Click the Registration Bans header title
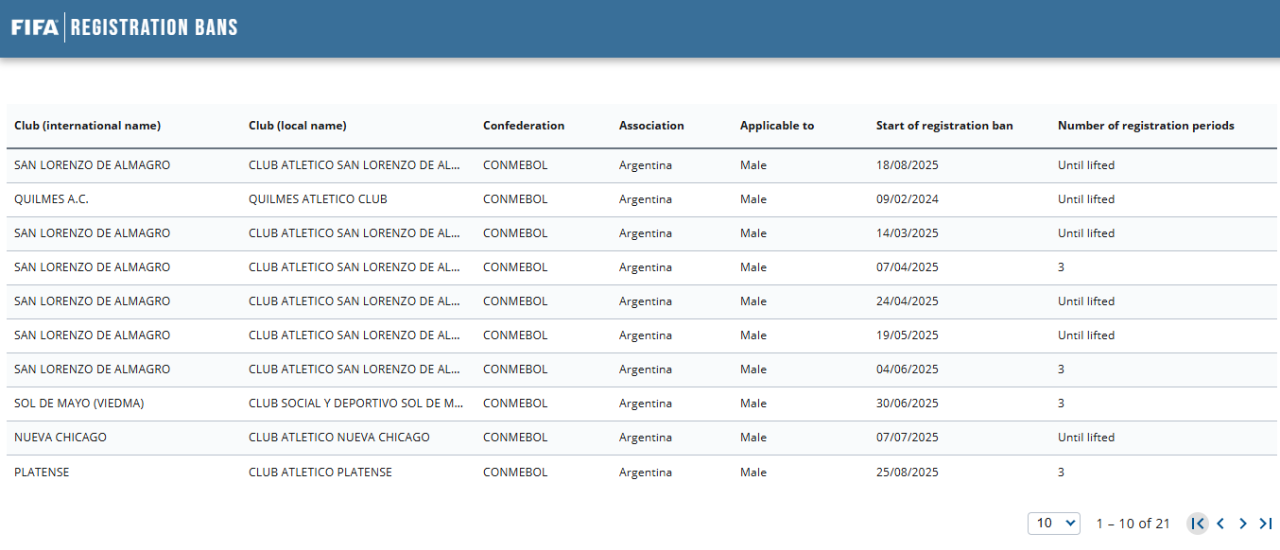This screenshot has width=1280, height=550. 154,27
